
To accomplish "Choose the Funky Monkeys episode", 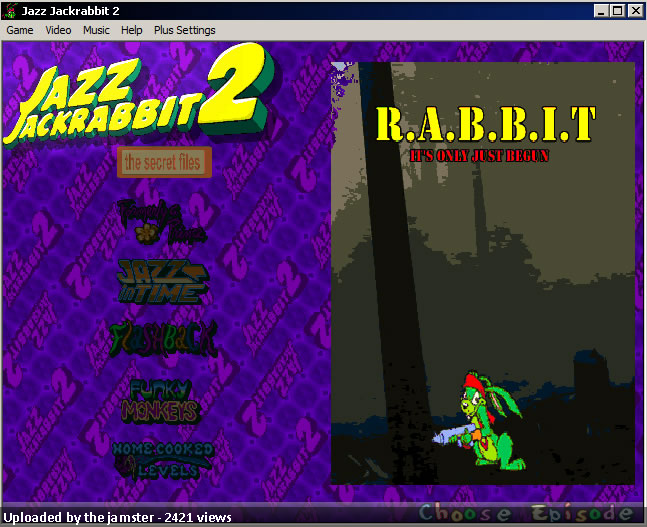I will pos(163,400).
